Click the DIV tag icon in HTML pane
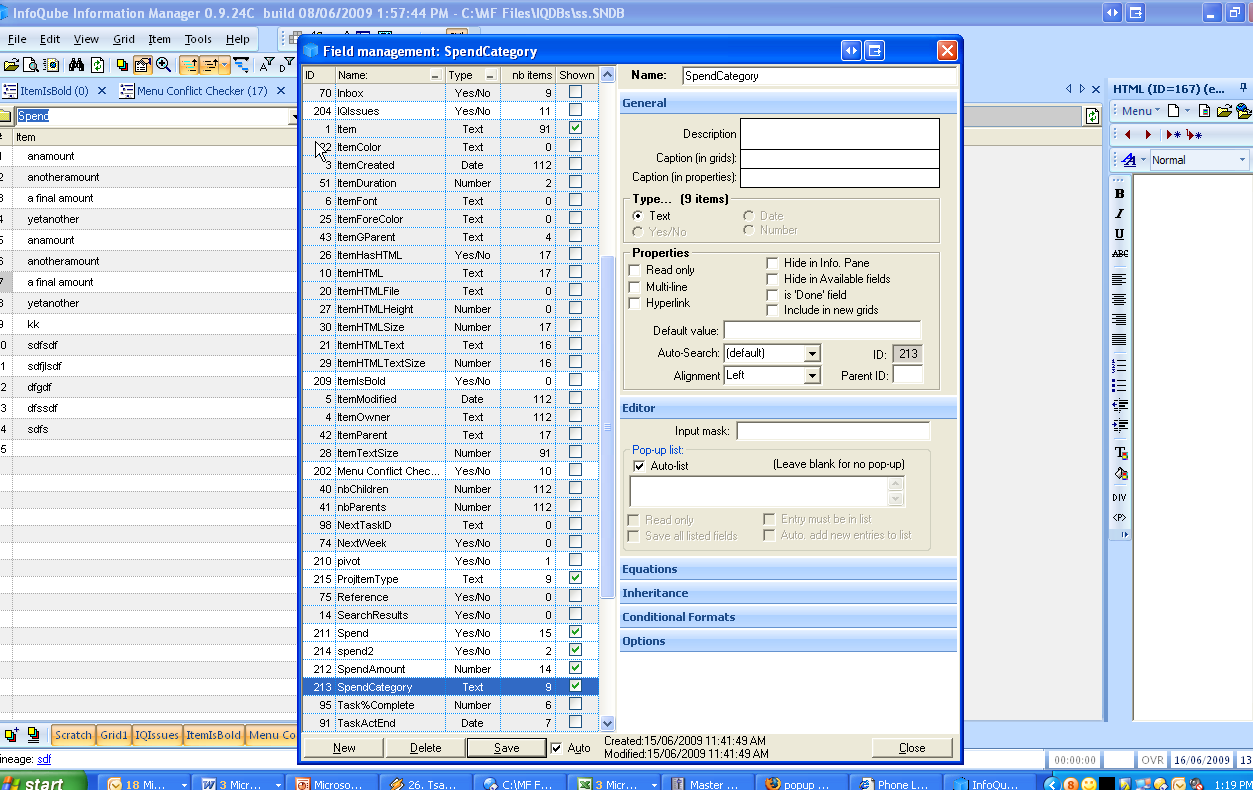The image size is (1253, 790). tap(1119, 497)
